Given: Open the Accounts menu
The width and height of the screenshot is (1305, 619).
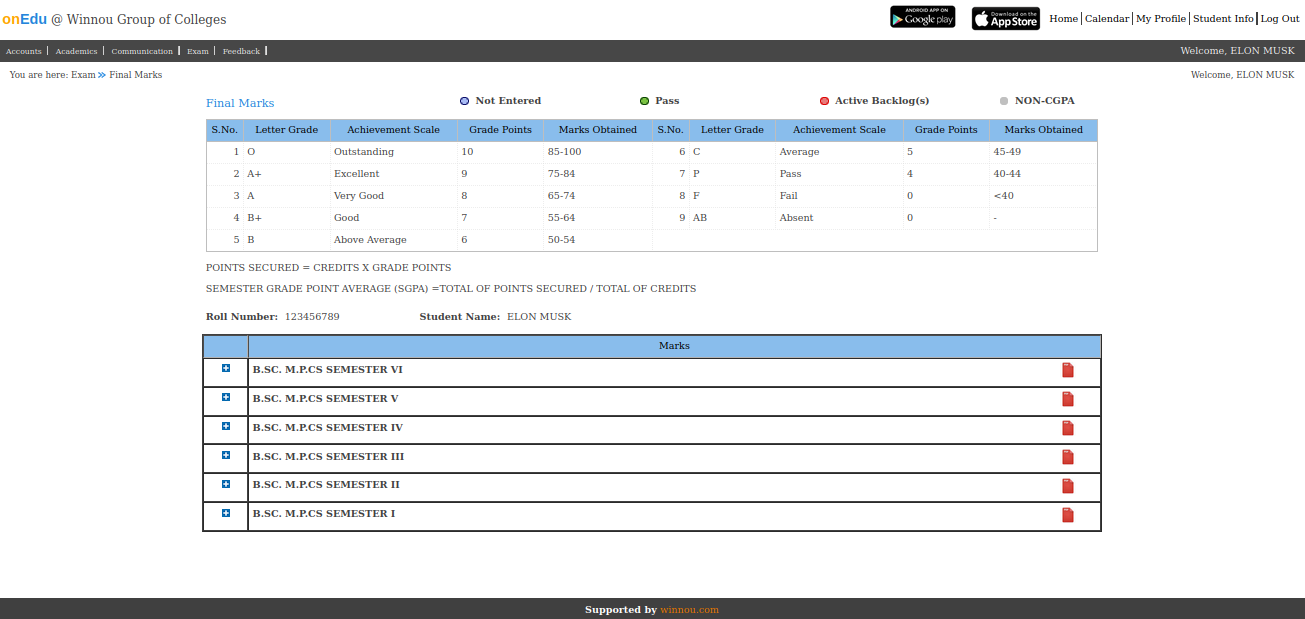Looking at the screenshot, I should point(24,51).
